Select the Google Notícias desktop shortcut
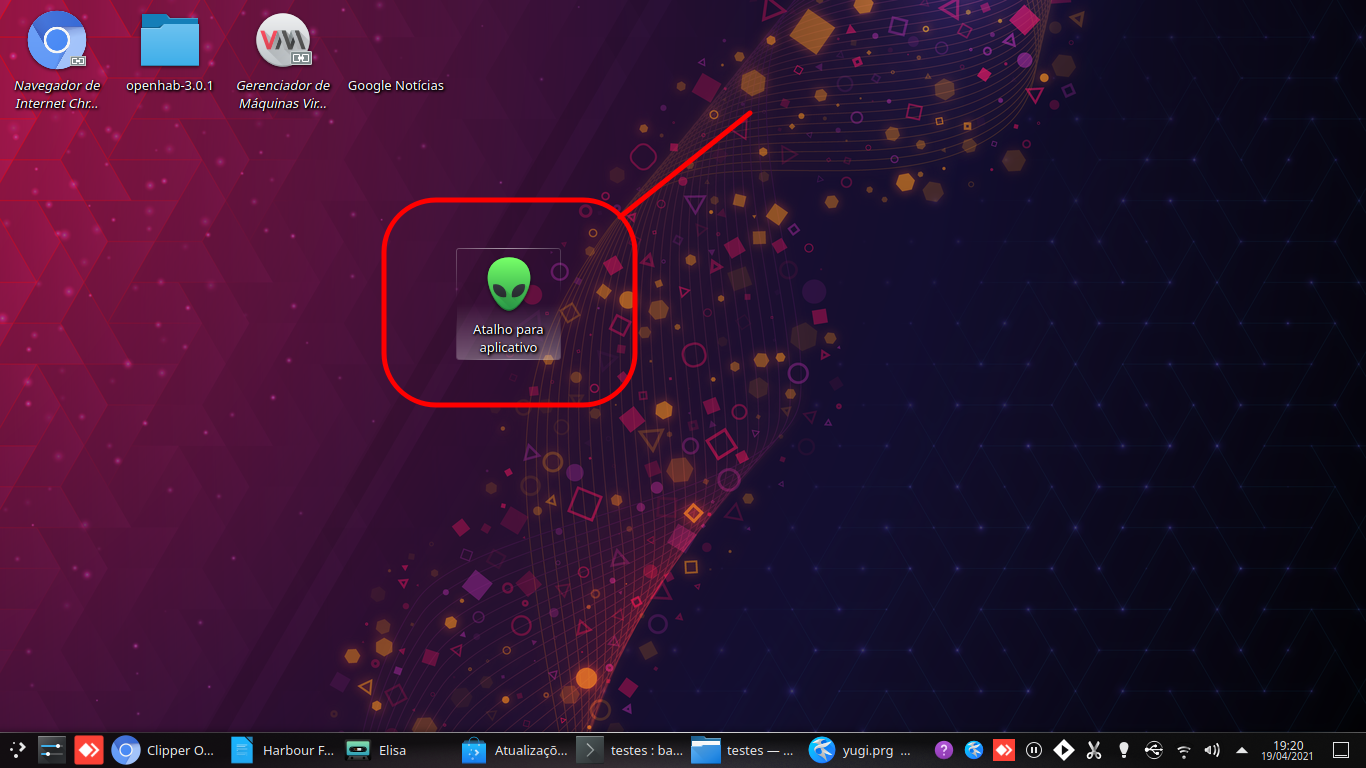1366x768 pixels. pyautogui.click(x=396, y=86)
